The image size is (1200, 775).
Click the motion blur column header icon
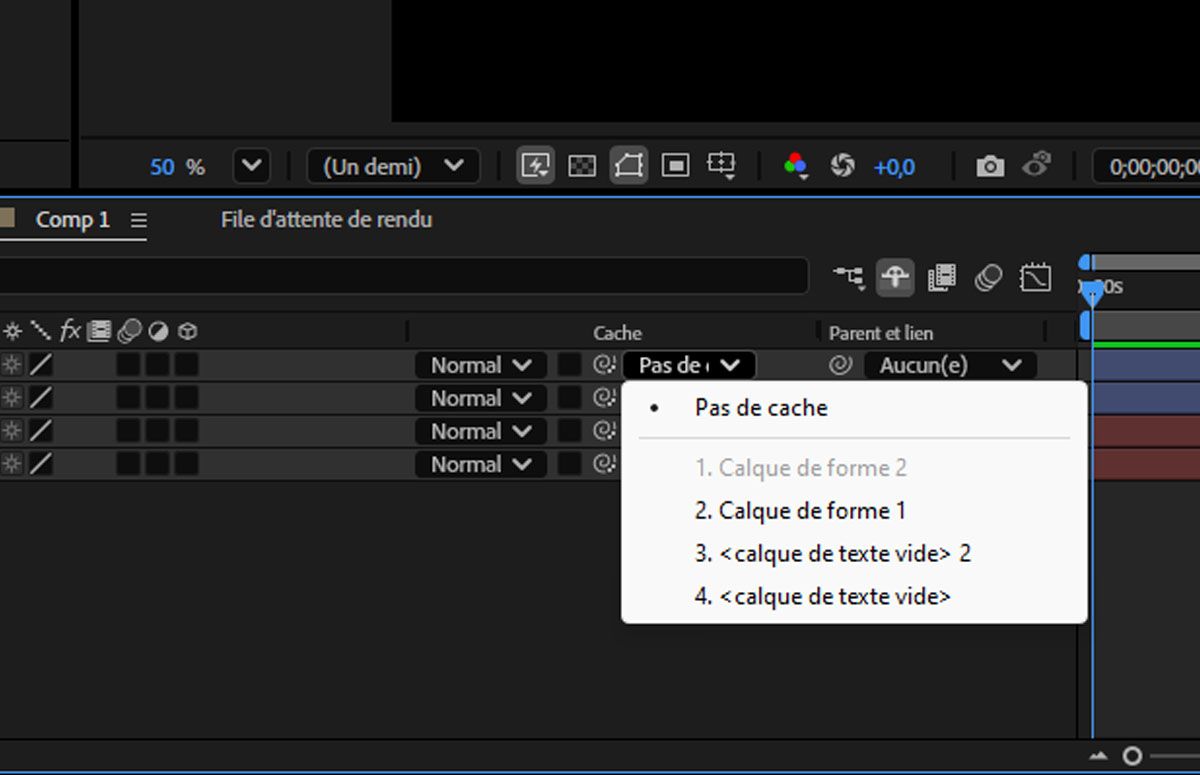coord(128,331)
